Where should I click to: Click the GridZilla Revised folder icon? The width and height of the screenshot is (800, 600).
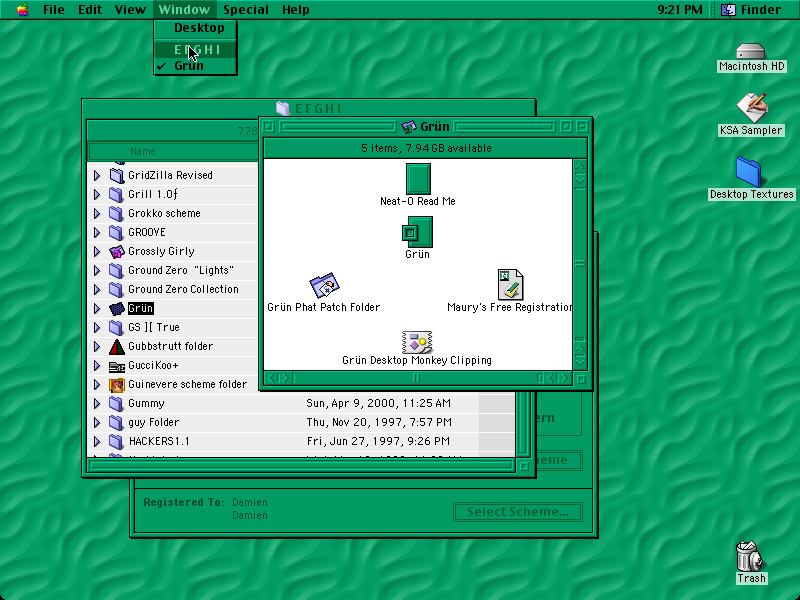coord(117,176)
